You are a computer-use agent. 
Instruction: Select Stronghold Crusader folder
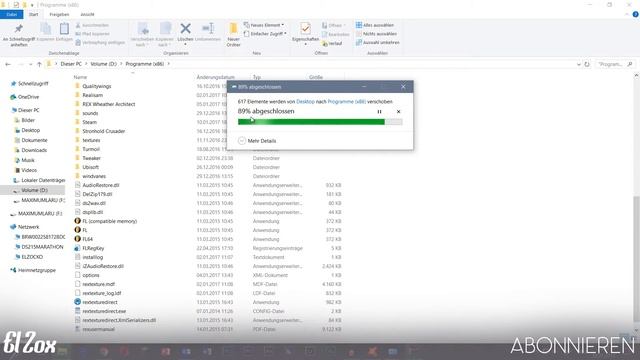(100, 131)
